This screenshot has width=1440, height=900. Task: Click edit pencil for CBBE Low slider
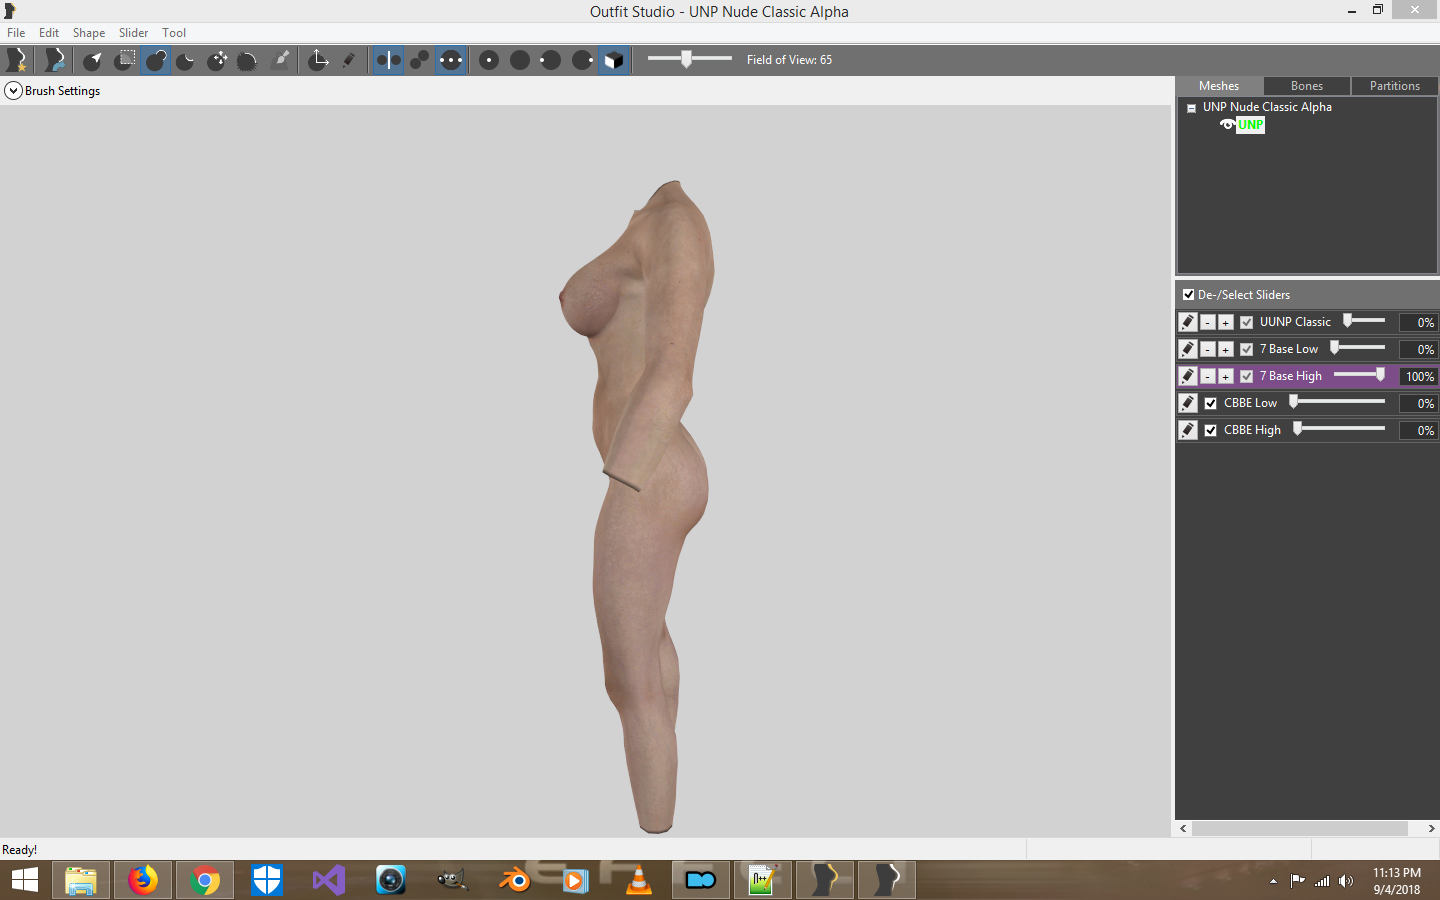pyautogui.click(x=1188, y=403)
